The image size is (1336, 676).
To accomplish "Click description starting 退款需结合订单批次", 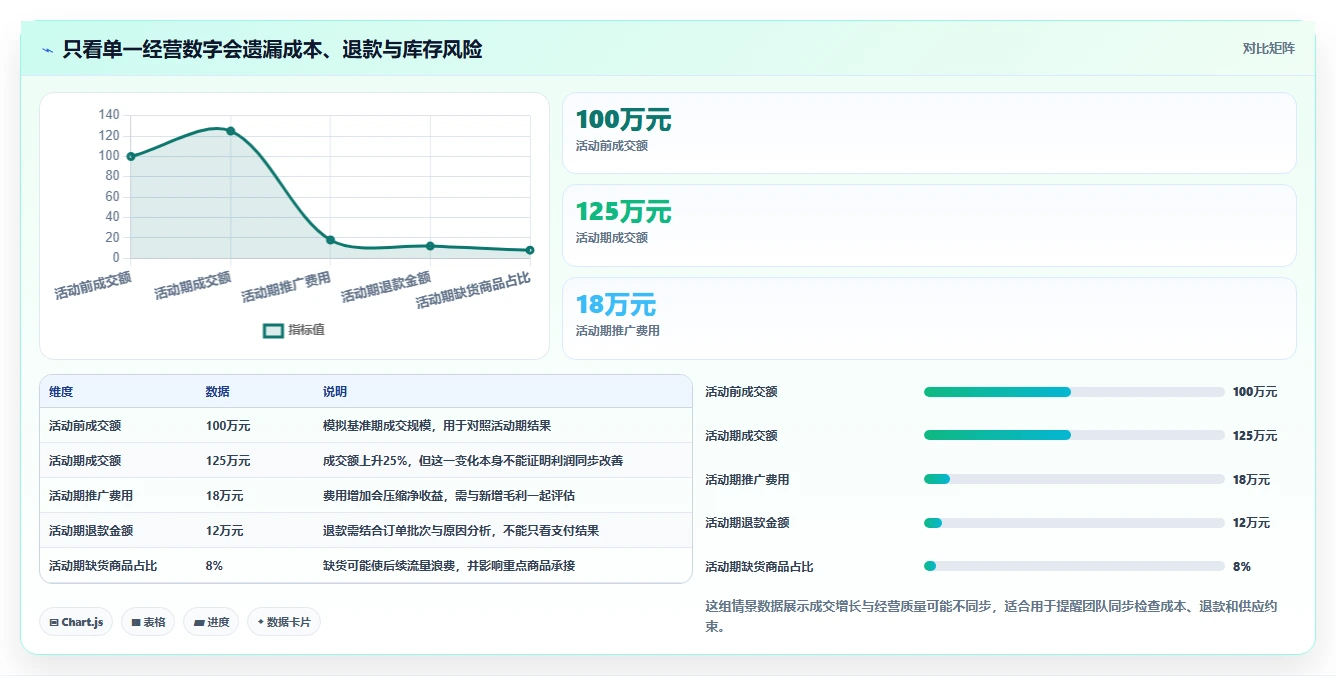I will (x=461, y=530).
